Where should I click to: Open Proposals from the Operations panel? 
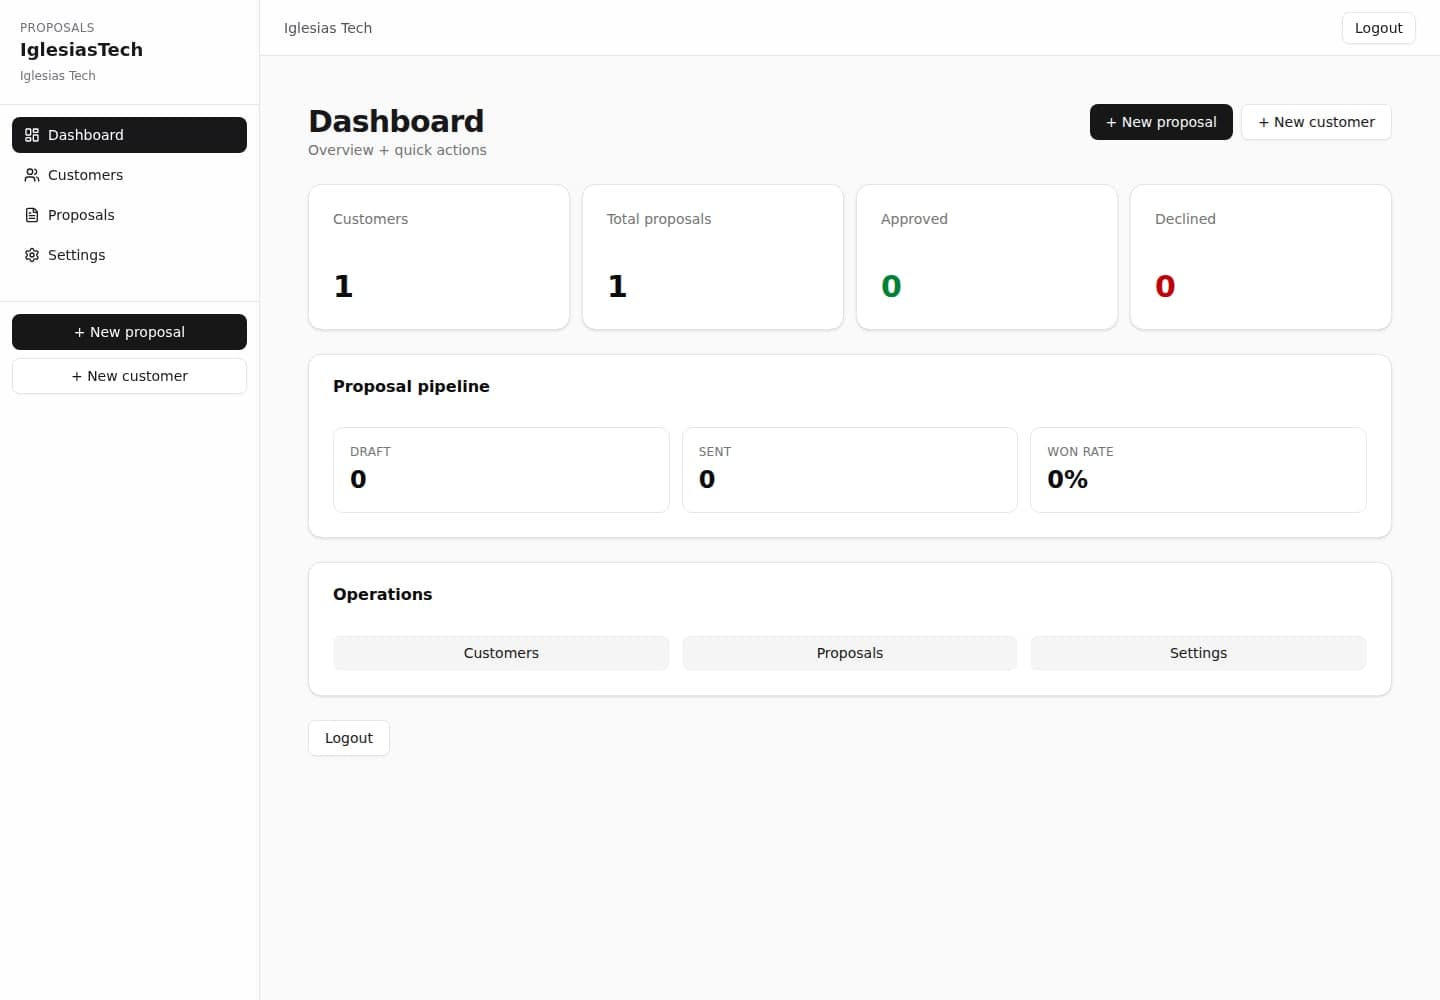pos(850,653)
